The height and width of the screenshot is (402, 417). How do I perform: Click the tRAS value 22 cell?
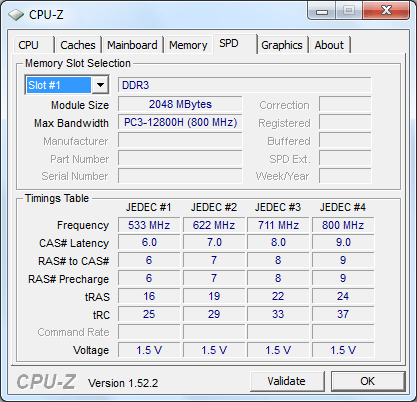(x=278, y=296)
